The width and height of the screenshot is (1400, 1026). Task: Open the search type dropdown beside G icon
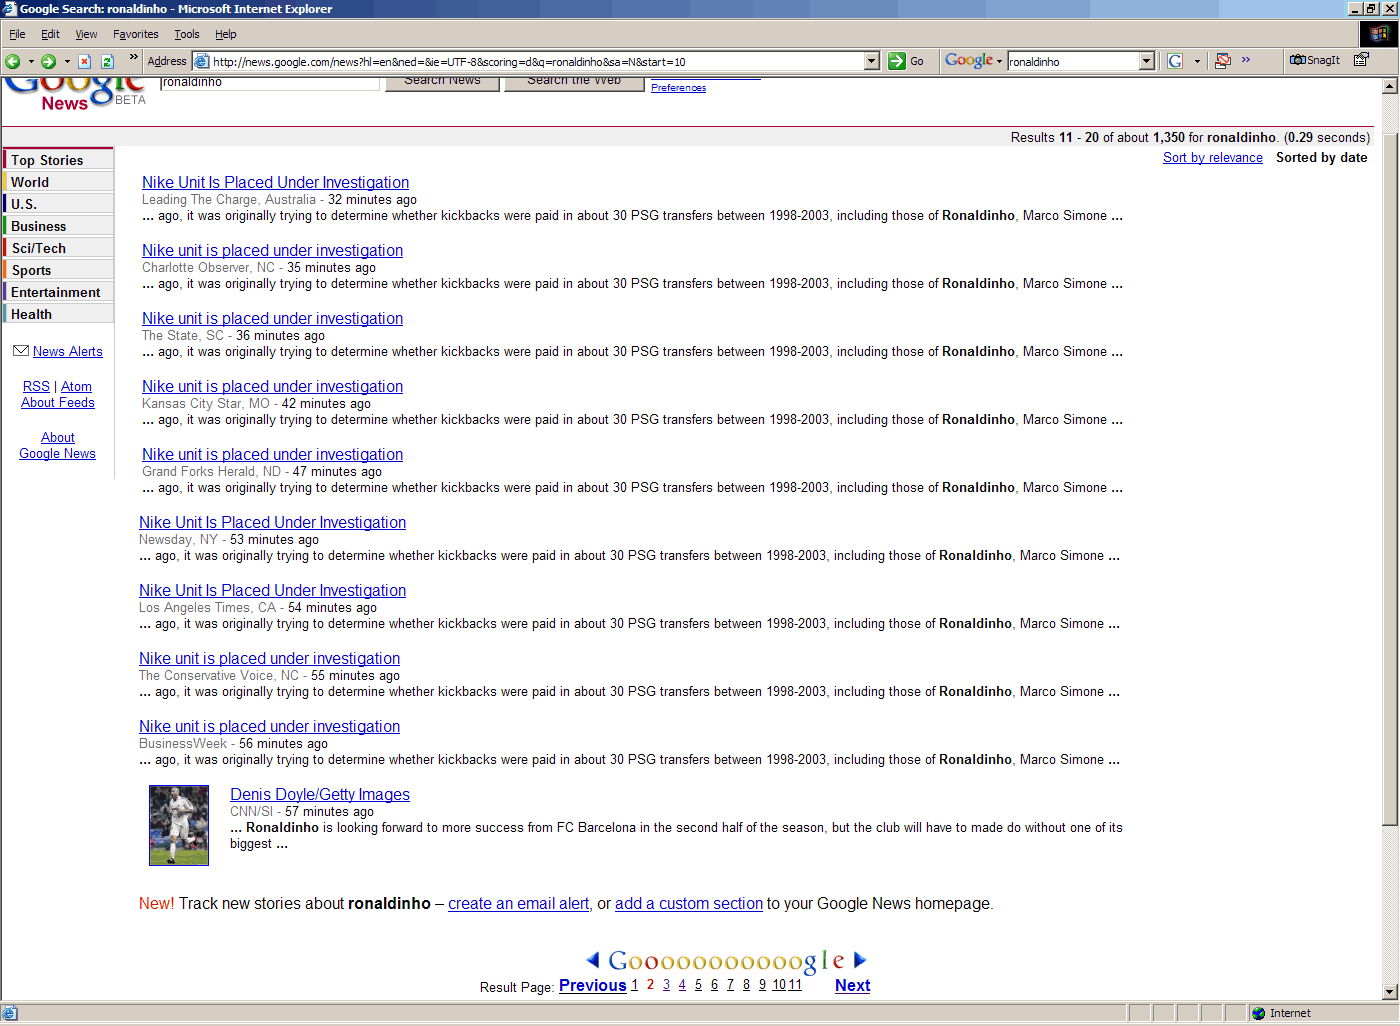pyautogui.click(x=1197, y=61)
